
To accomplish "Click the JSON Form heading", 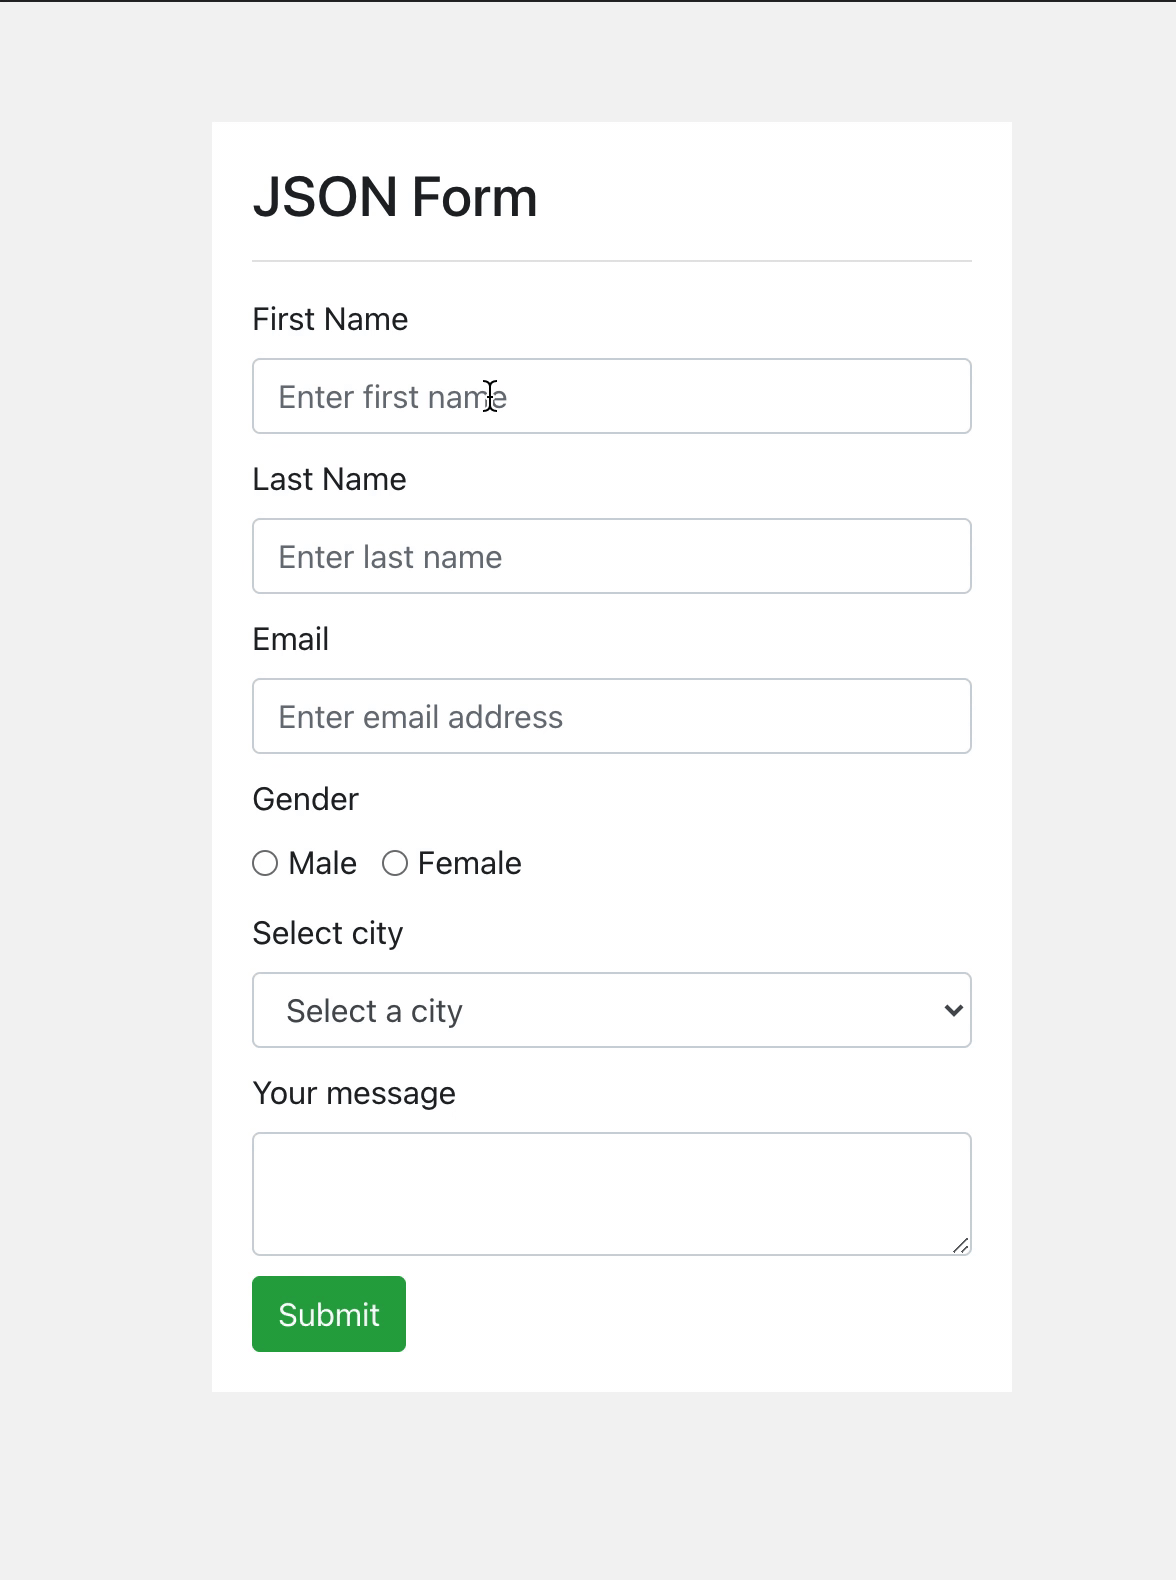I will pos(395,197).
